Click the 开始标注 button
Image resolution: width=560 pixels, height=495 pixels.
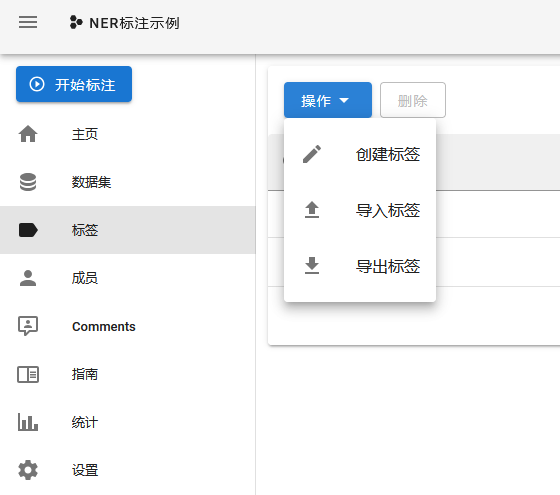click(74, 84)
